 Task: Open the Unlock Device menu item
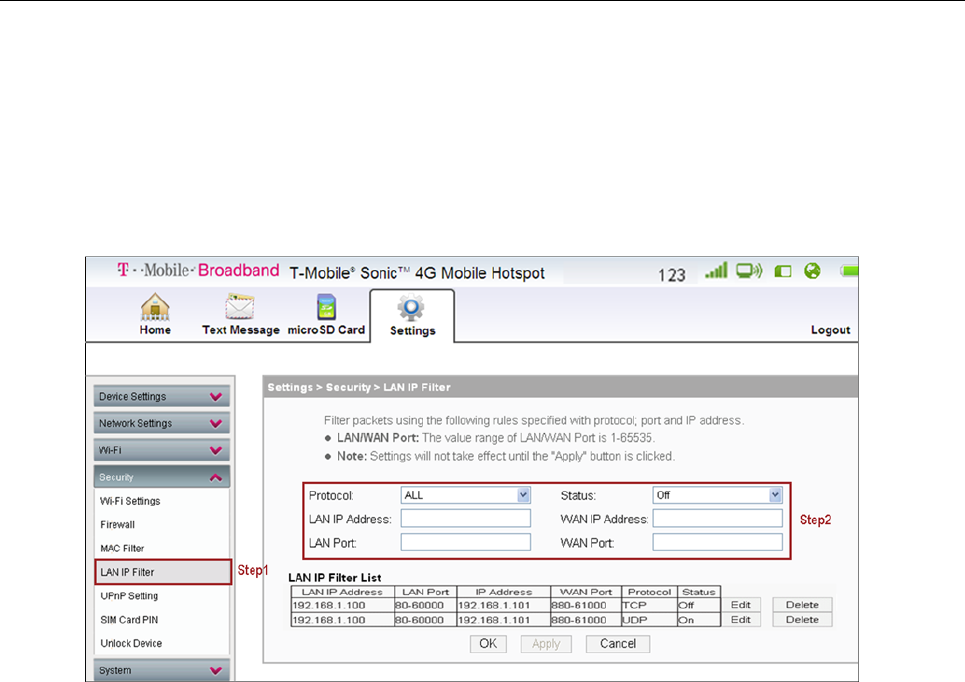131,643
